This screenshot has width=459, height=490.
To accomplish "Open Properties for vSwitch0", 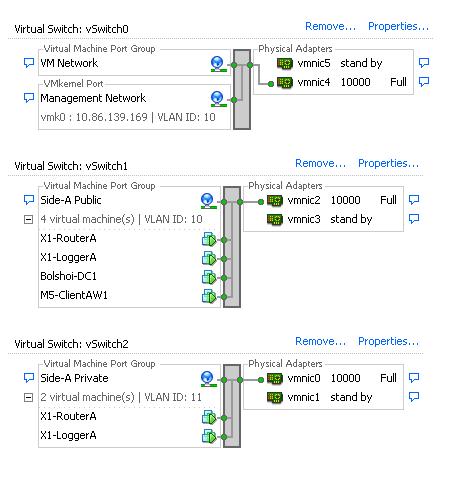I will click(x=398, y=26).
